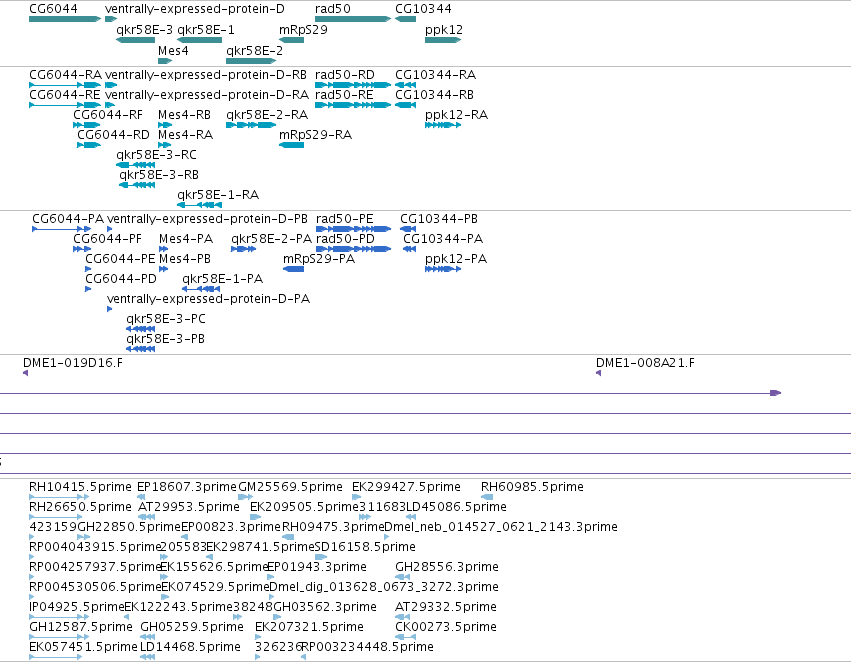Click the Mes4-PA protein label
Screen dimensions: 851x662
click(186, 239)
